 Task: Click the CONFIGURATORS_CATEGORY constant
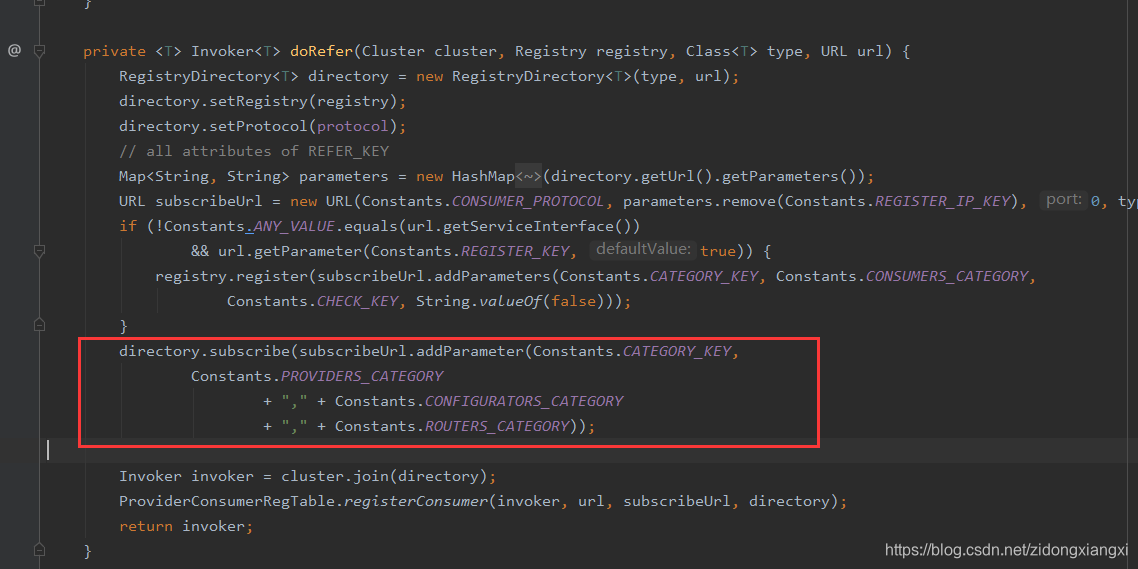coord(524,401)
